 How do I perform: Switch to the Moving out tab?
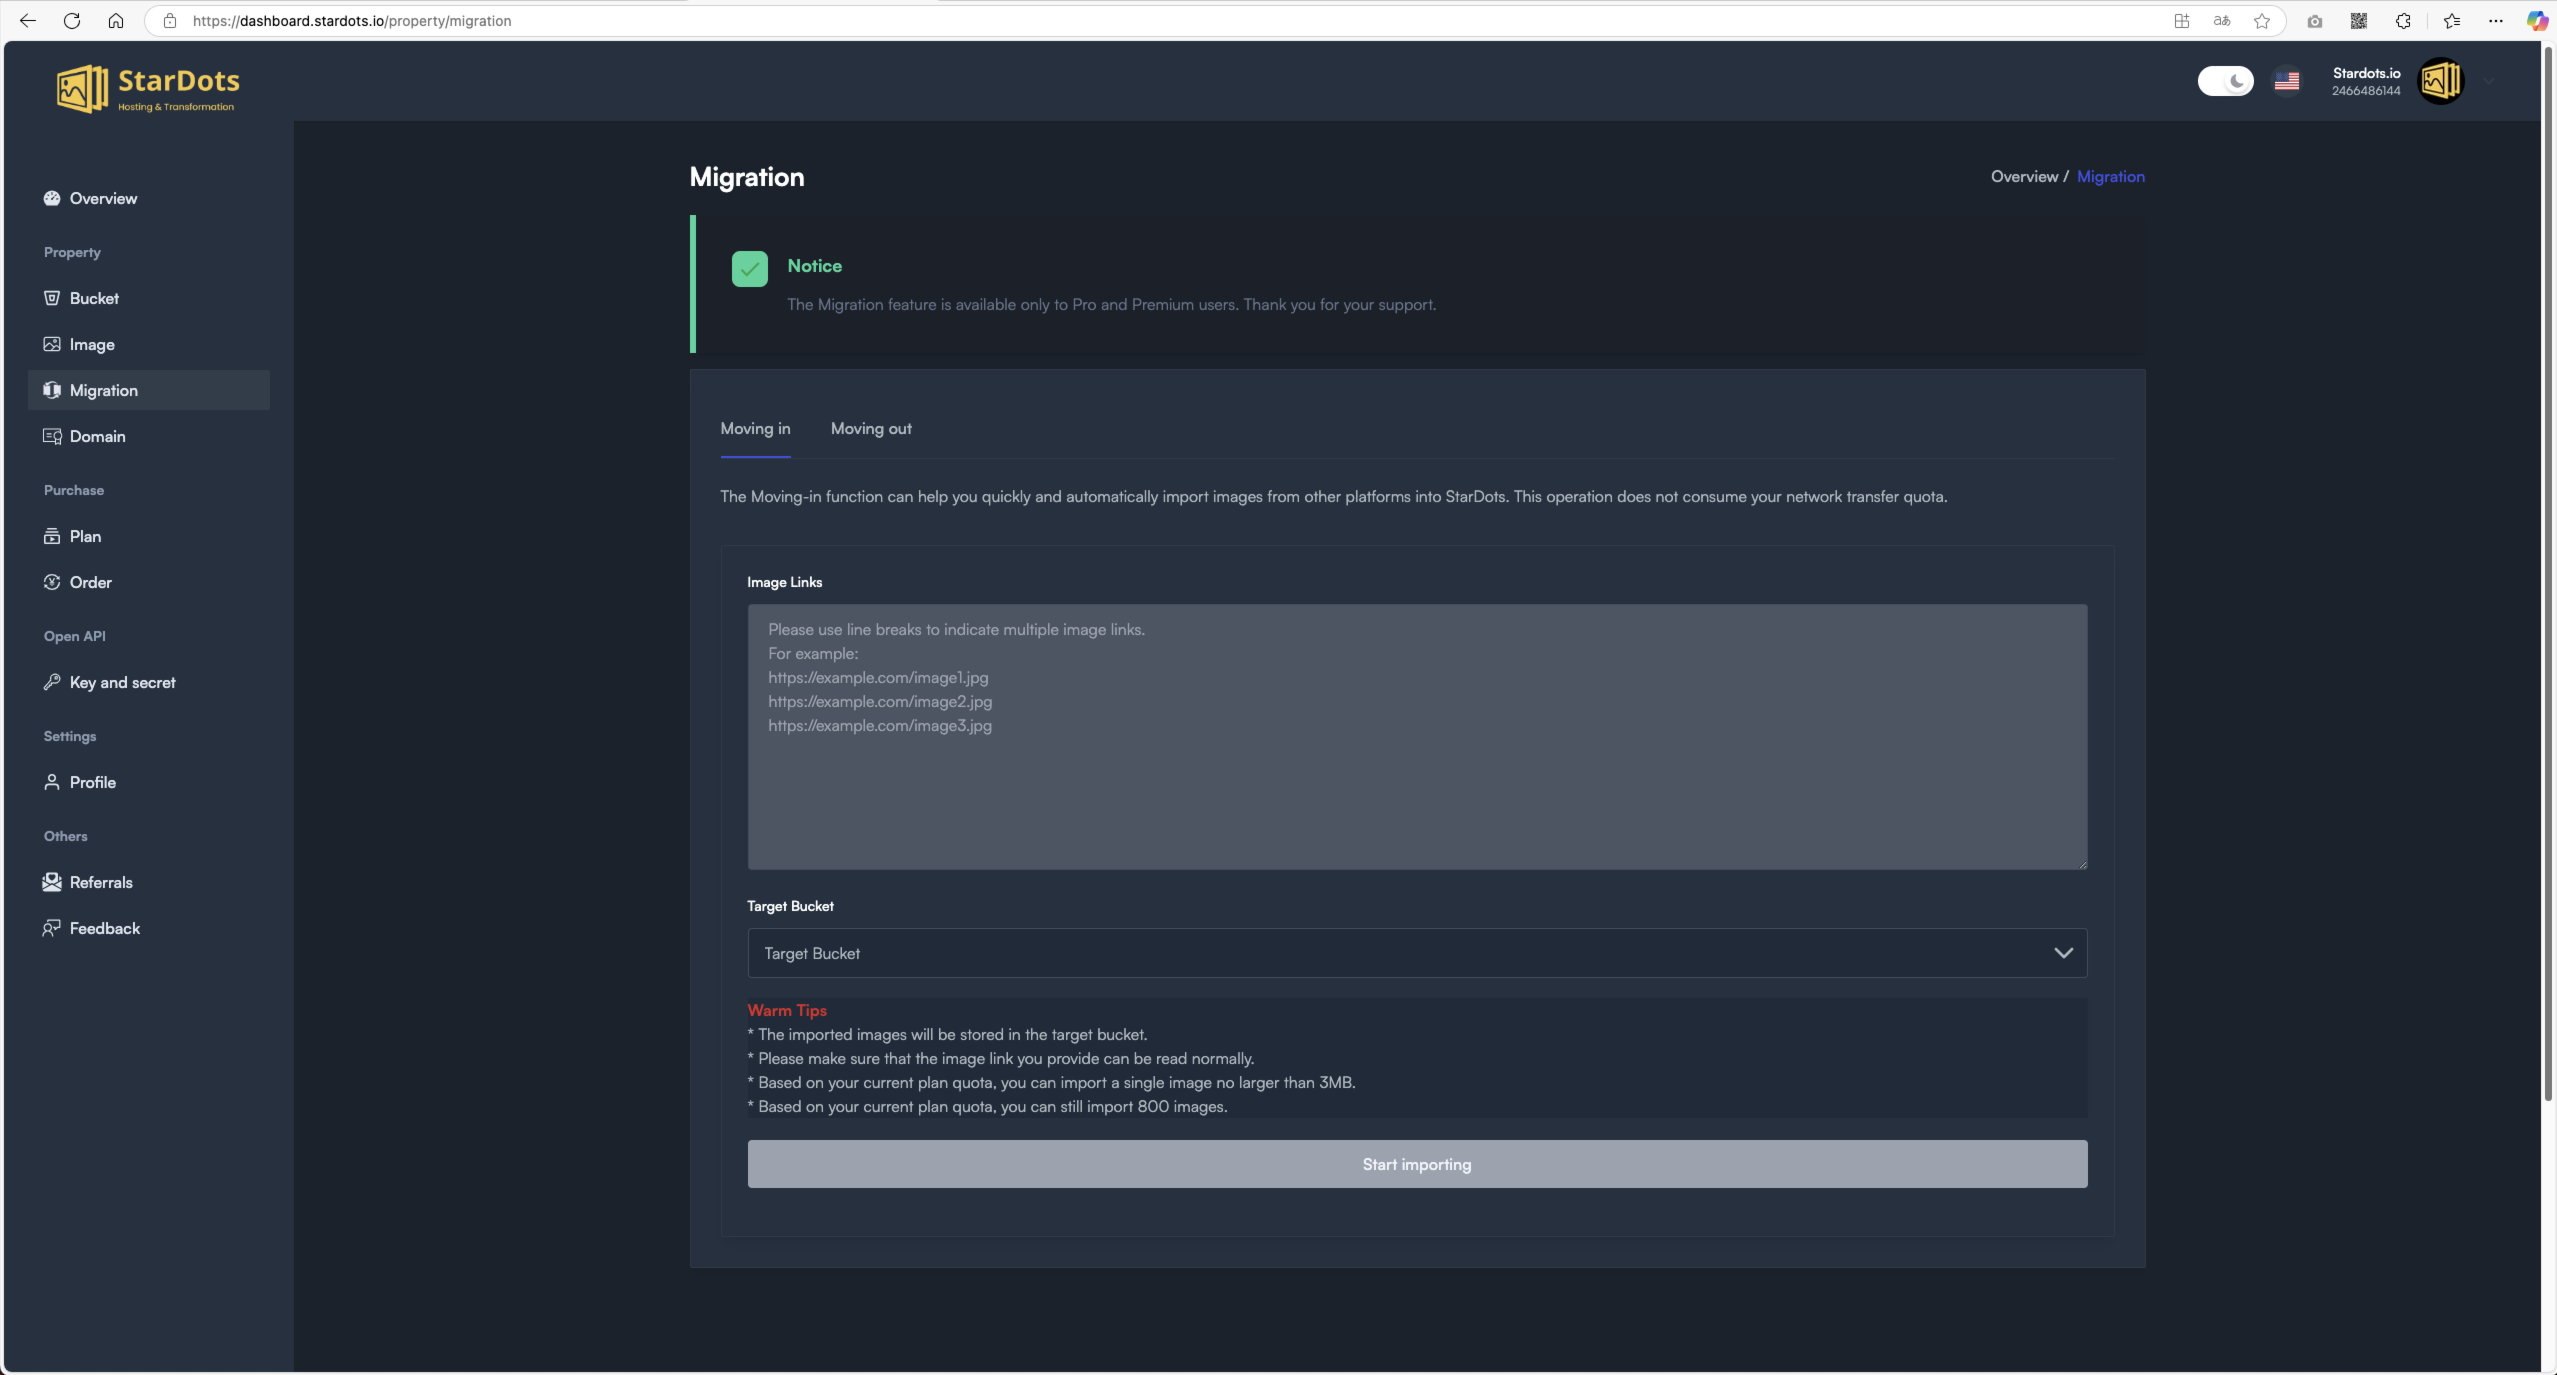(x=871, y=429)
